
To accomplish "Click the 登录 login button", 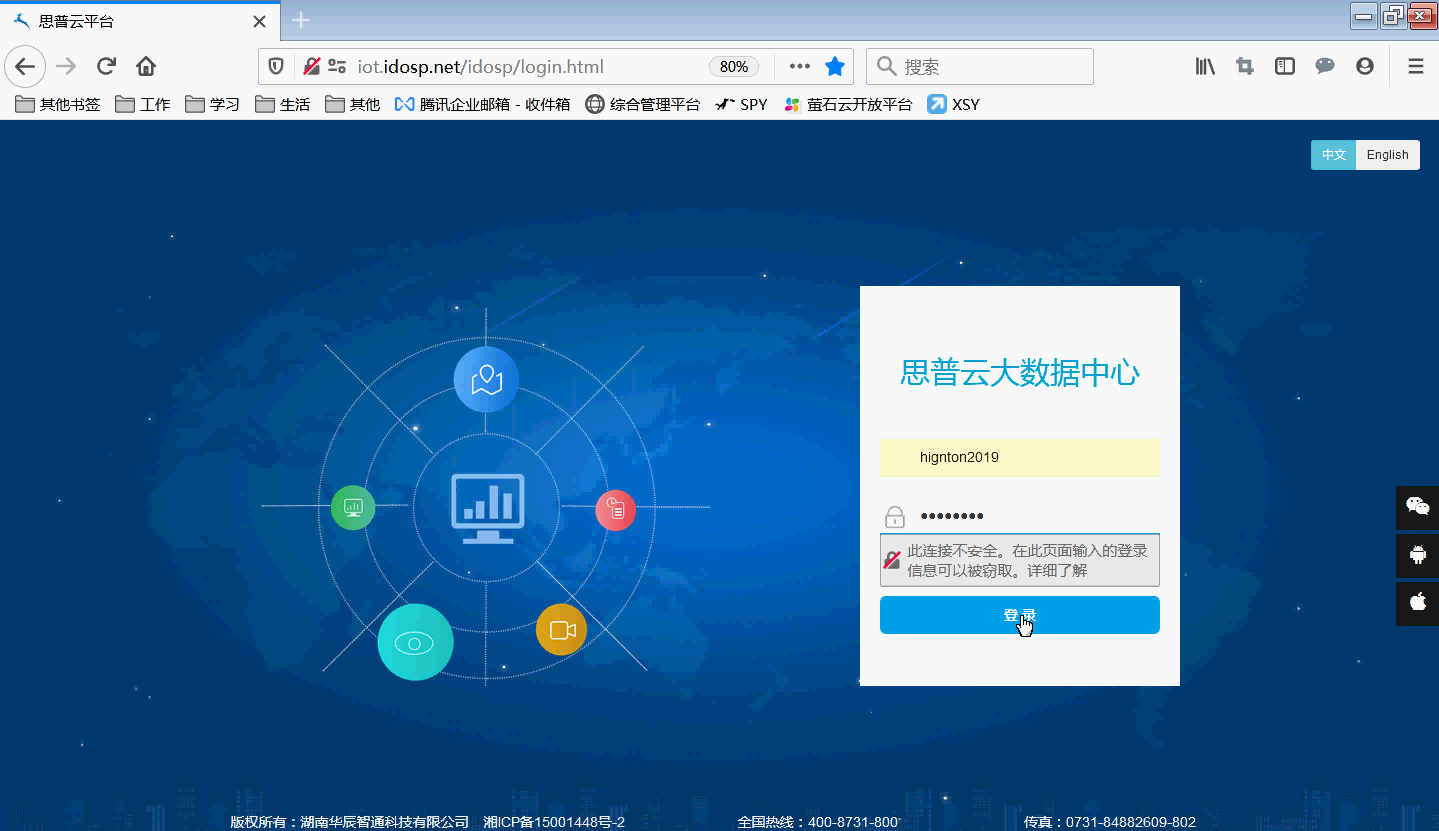I will [x=1019, y=614].
